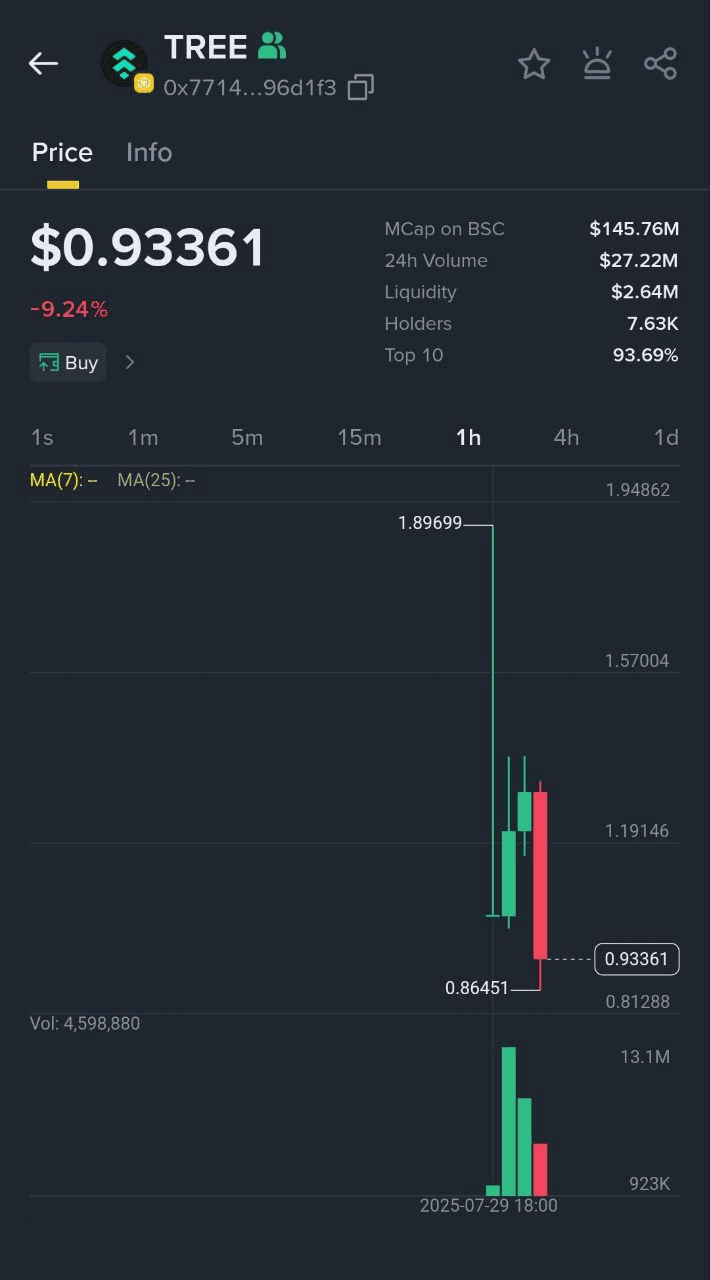Select the 1m chart interval
Viewport: 710px width, 1280px height.
(143, 437)
